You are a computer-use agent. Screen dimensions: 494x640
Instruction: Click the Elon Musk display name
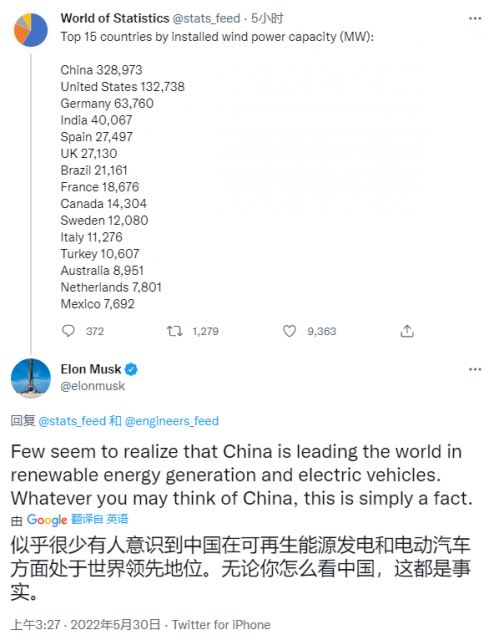pyautogui.click(x=91, y=369)
